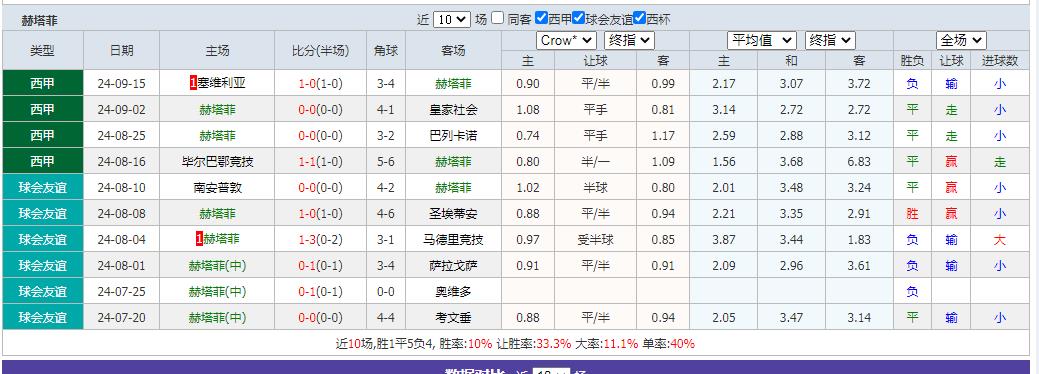
Task: Click the 胜负 column header
Action: pyautogui.click(x=912, y=60)
